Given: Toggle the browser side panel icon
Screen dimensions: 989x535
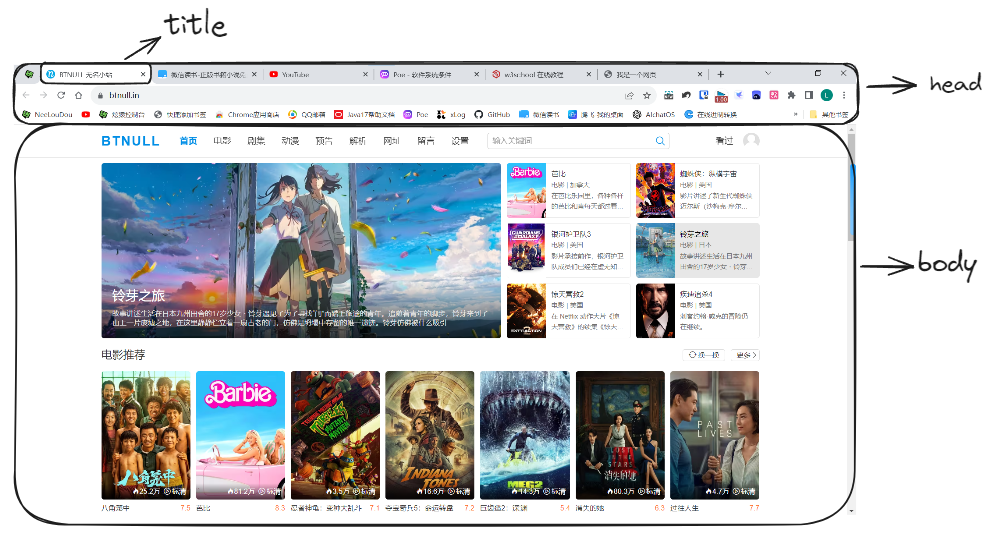Looking at the screenshot, I should 809,95.
